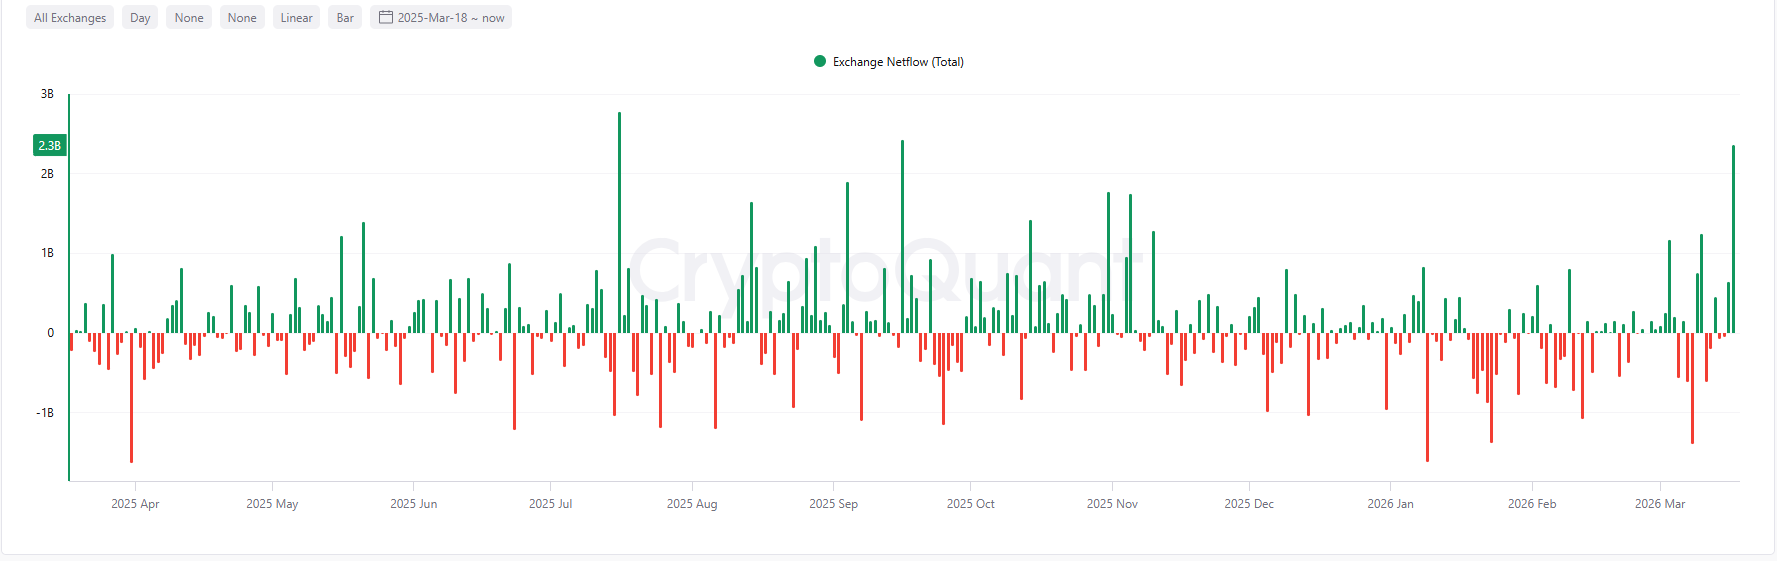
Task: Toggle Exchange Netflow (Total) legend label
Action: click(898, 62)
